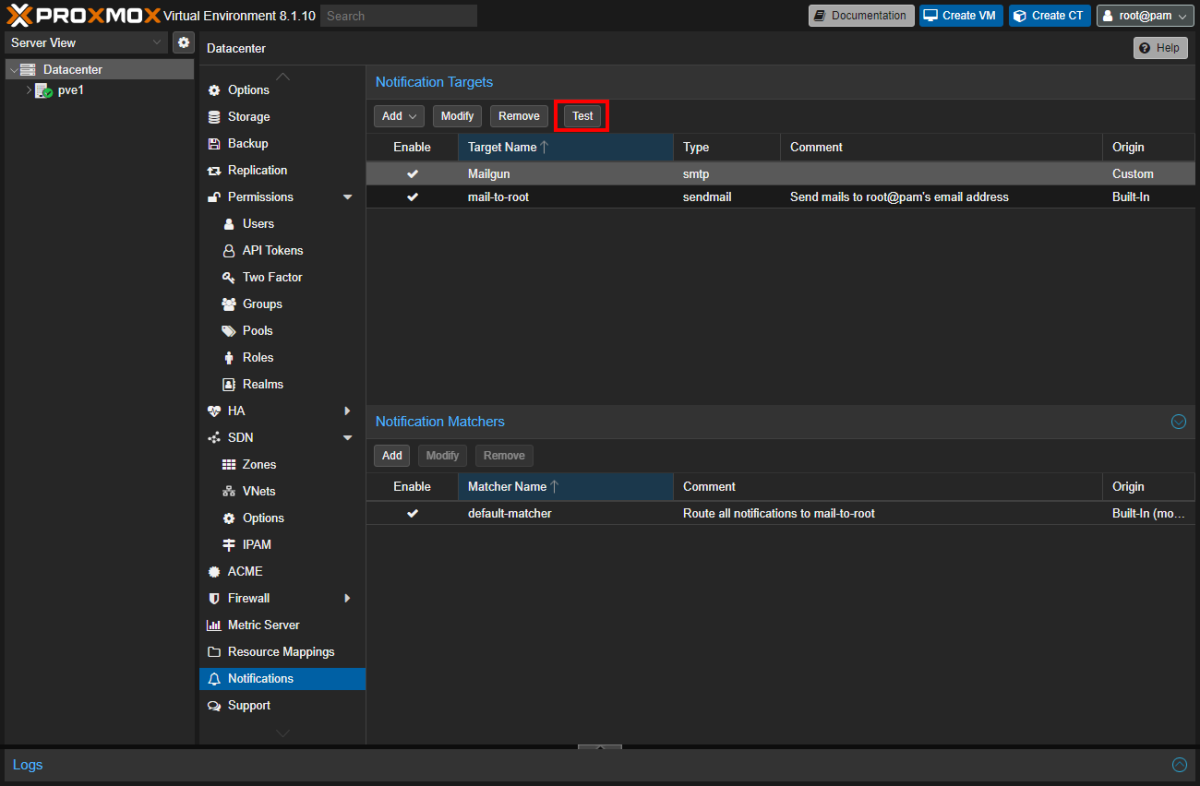
Task: Open the Storage menu item
Action: pos(282,117)
